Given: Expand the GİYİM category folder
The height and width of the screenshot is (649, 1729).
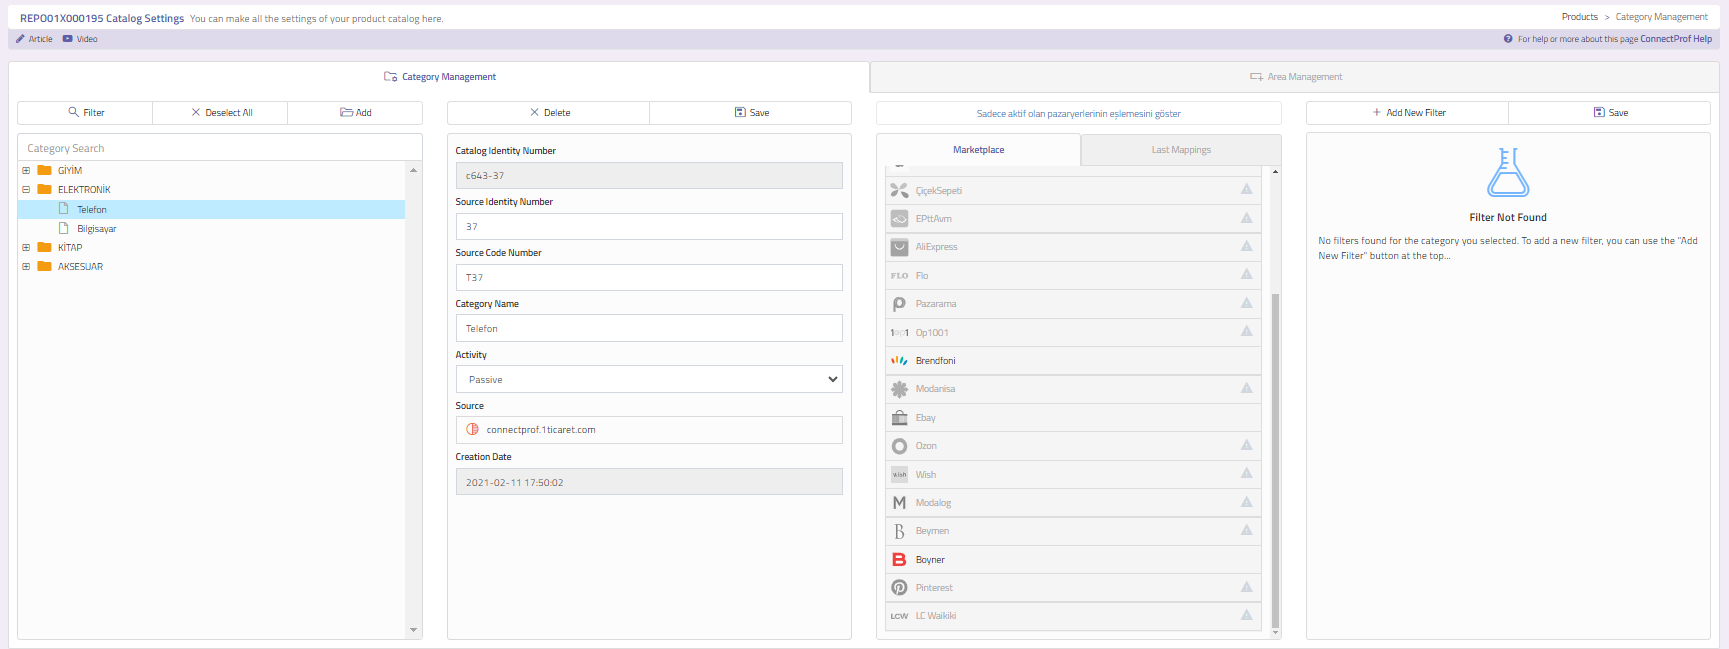Looking at the screenshot, I should click(x=26, y=171).
